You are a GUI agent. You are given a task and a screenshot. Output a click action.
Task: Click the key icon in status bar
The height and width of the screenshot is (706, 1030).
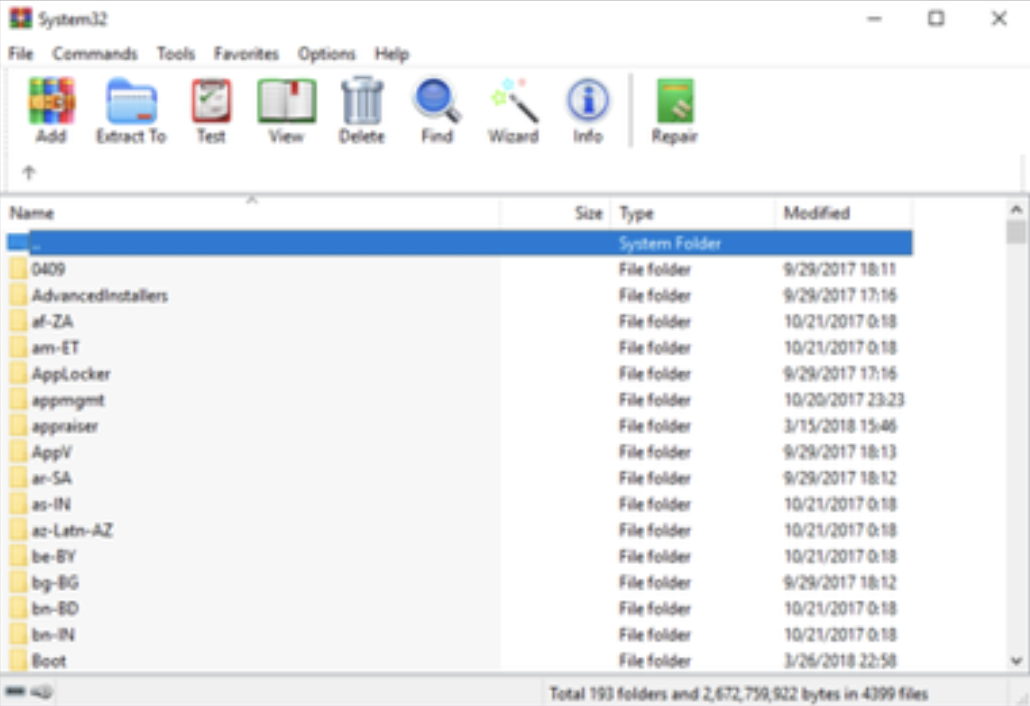[x=43, y=692]
